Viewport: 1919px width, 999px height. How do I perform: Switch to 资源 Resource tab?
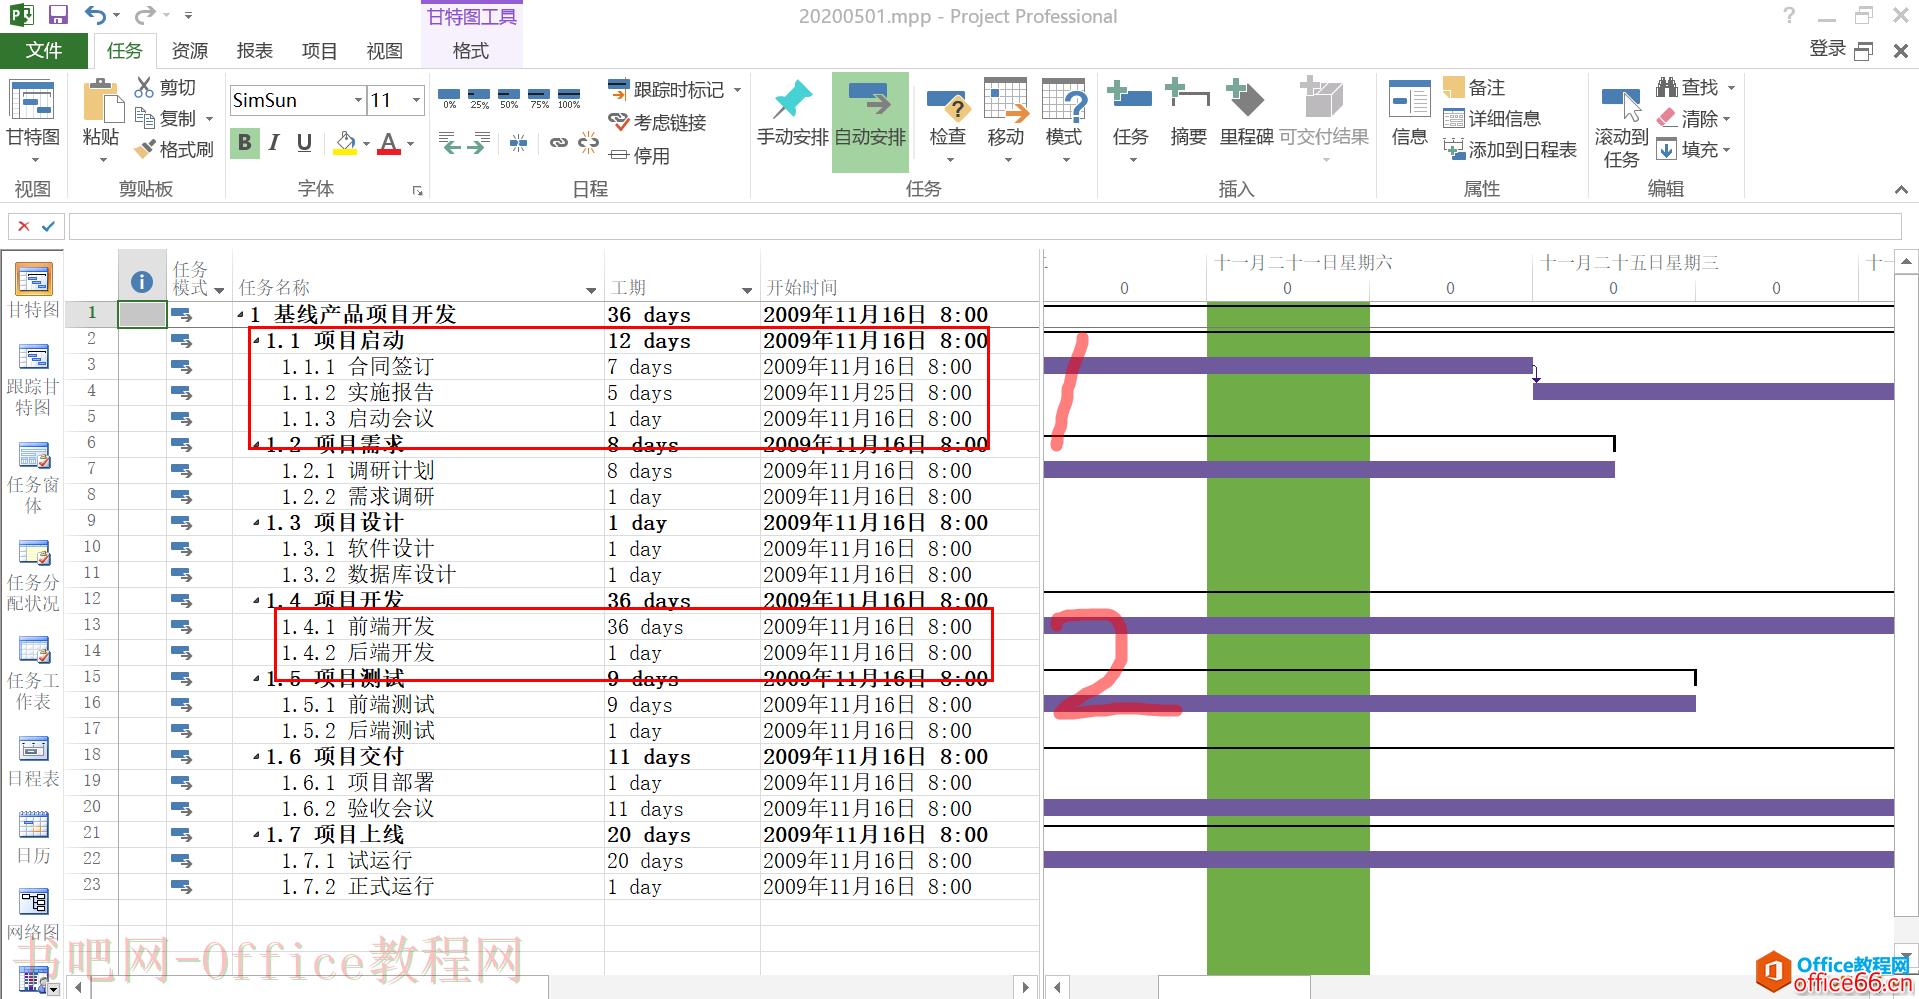(189, 50)
